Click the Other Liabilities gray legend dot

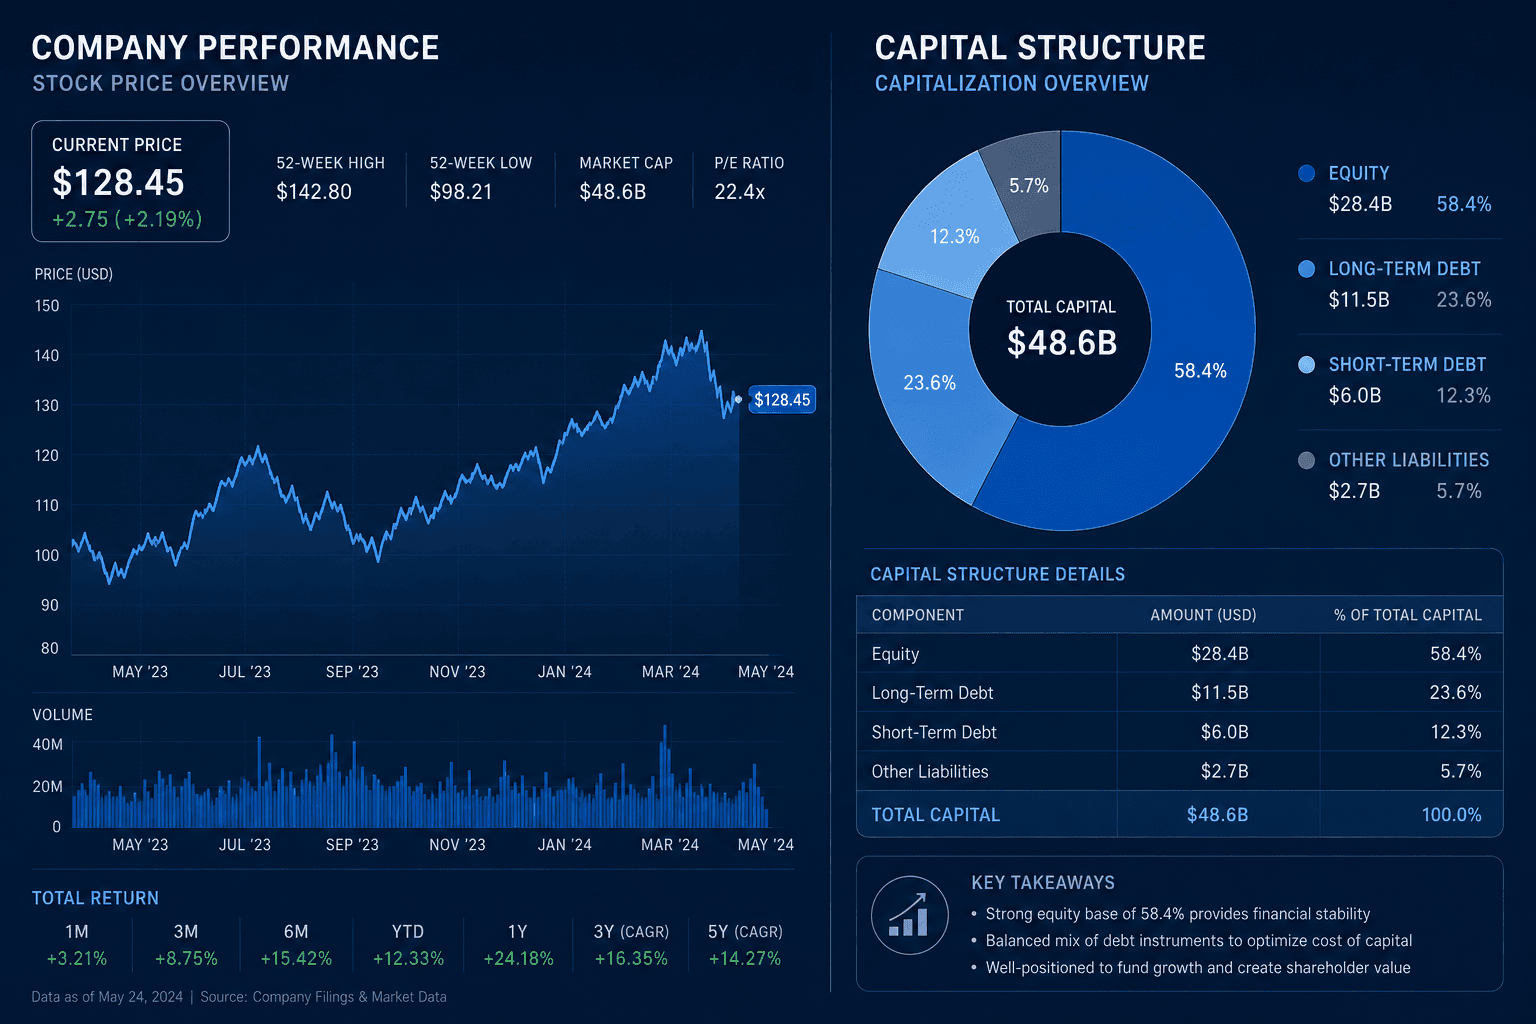(1306, 460)
